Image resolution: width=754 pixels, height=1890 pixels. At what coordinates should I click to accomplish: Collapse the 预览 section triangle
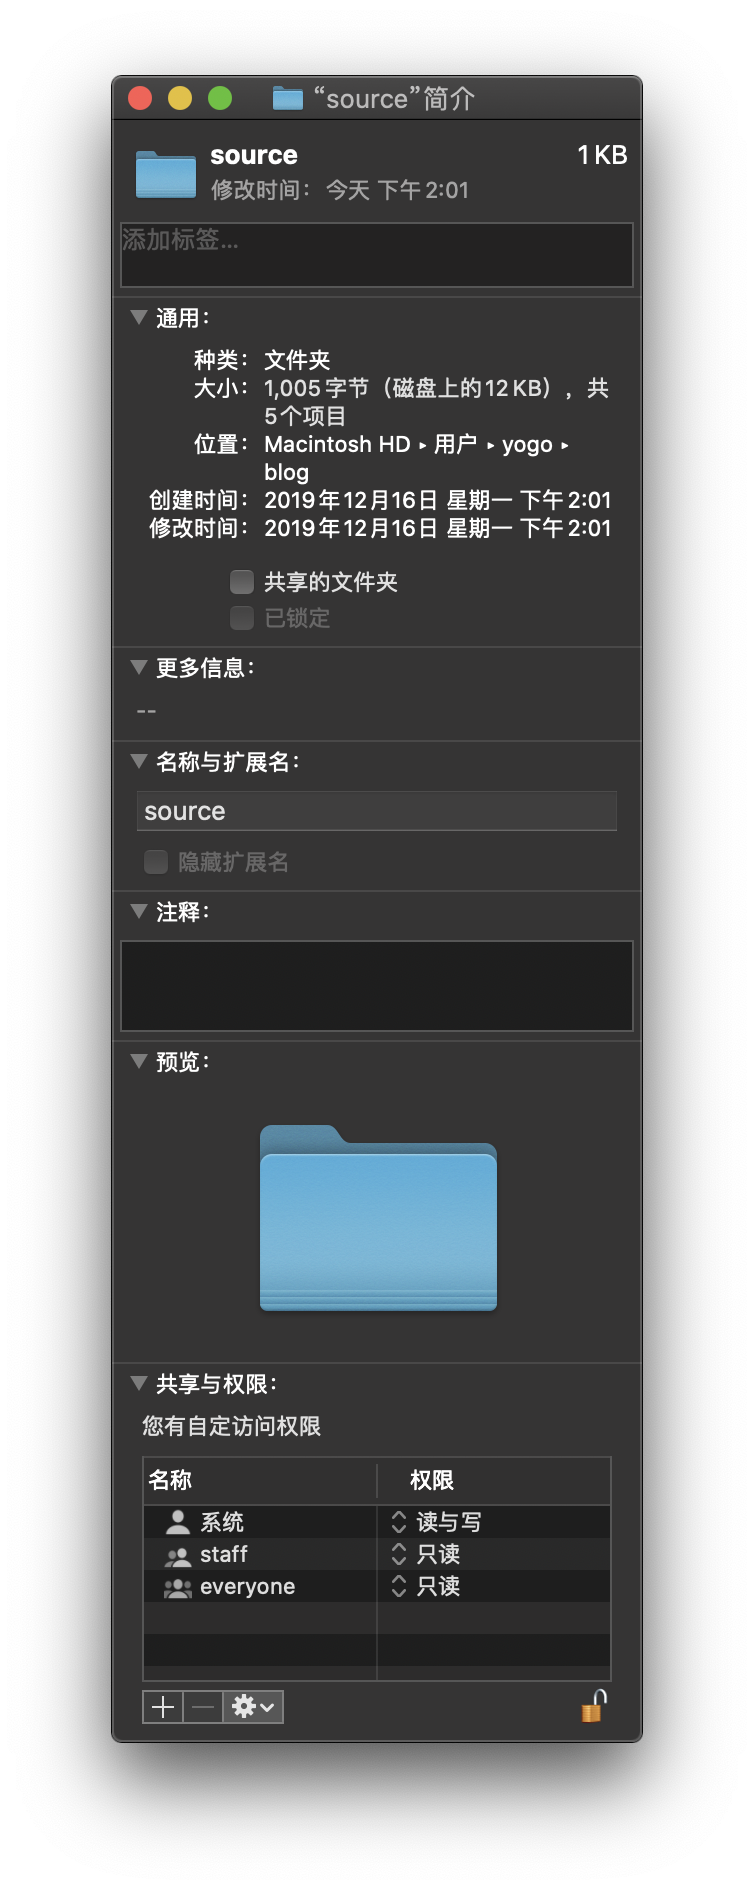tap(139, 1061)
